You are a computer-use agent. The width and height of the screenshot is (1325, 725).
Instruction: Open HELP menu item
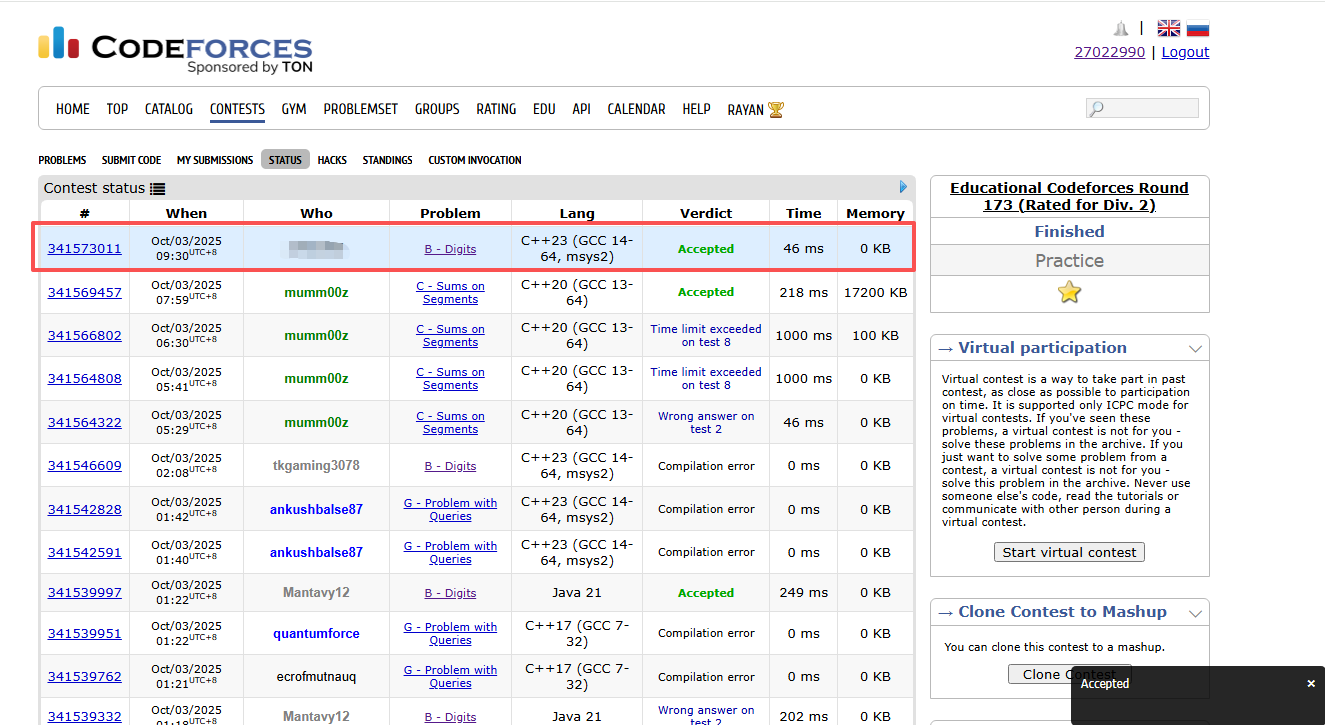pos(696,109)
